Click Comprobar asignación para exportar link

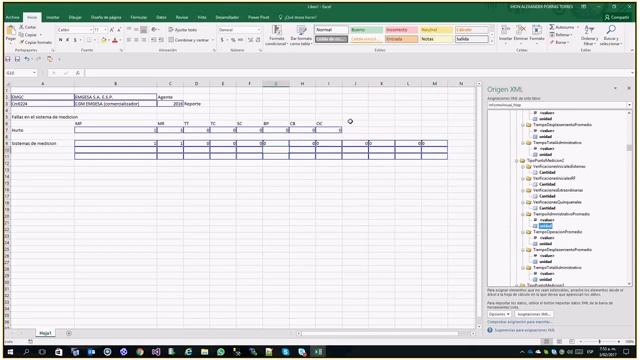(519, 322)
